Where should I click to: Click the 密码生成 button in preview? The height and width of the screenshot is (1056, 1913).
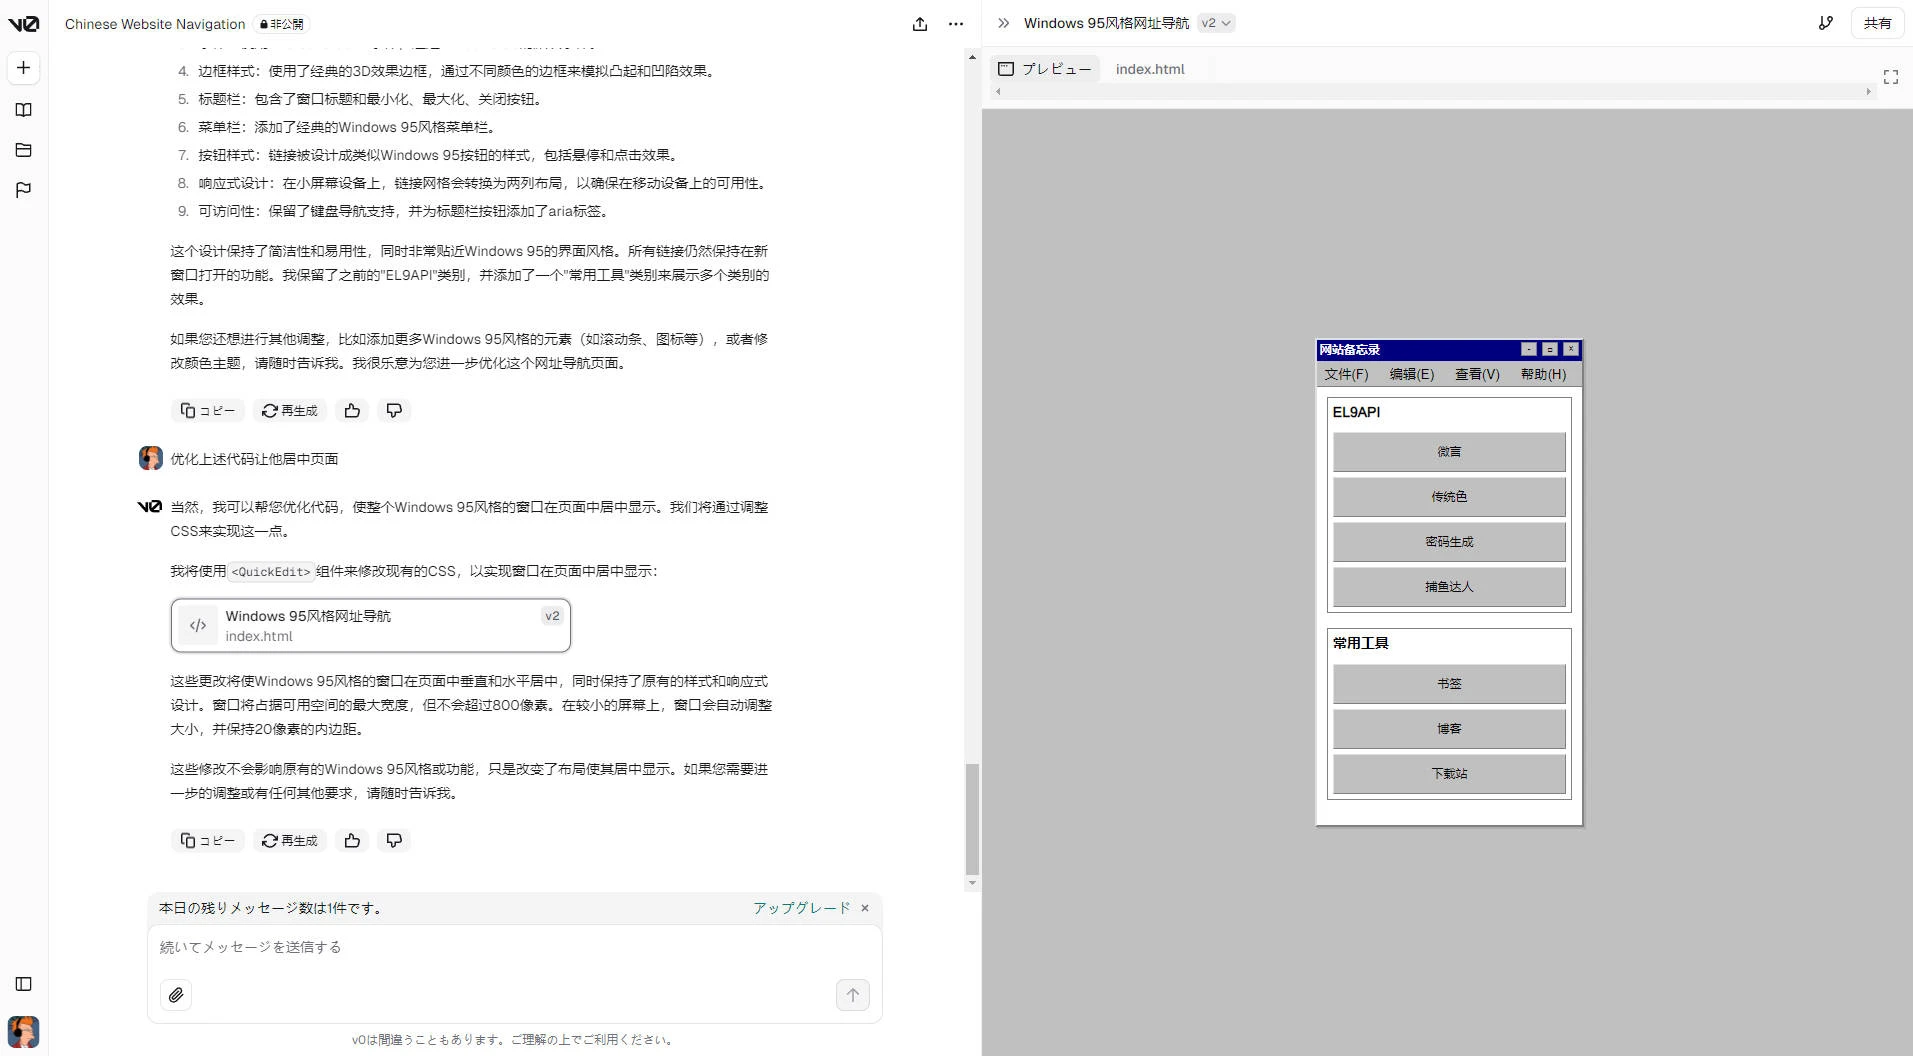coord(1448,542)
